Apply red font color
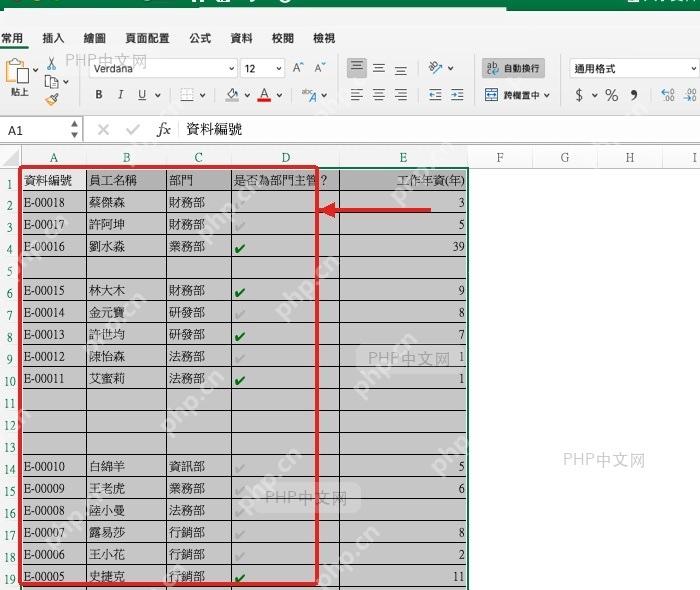Image resolution: width=700 pixels, height=590 pixels. (x=264, y=95)
